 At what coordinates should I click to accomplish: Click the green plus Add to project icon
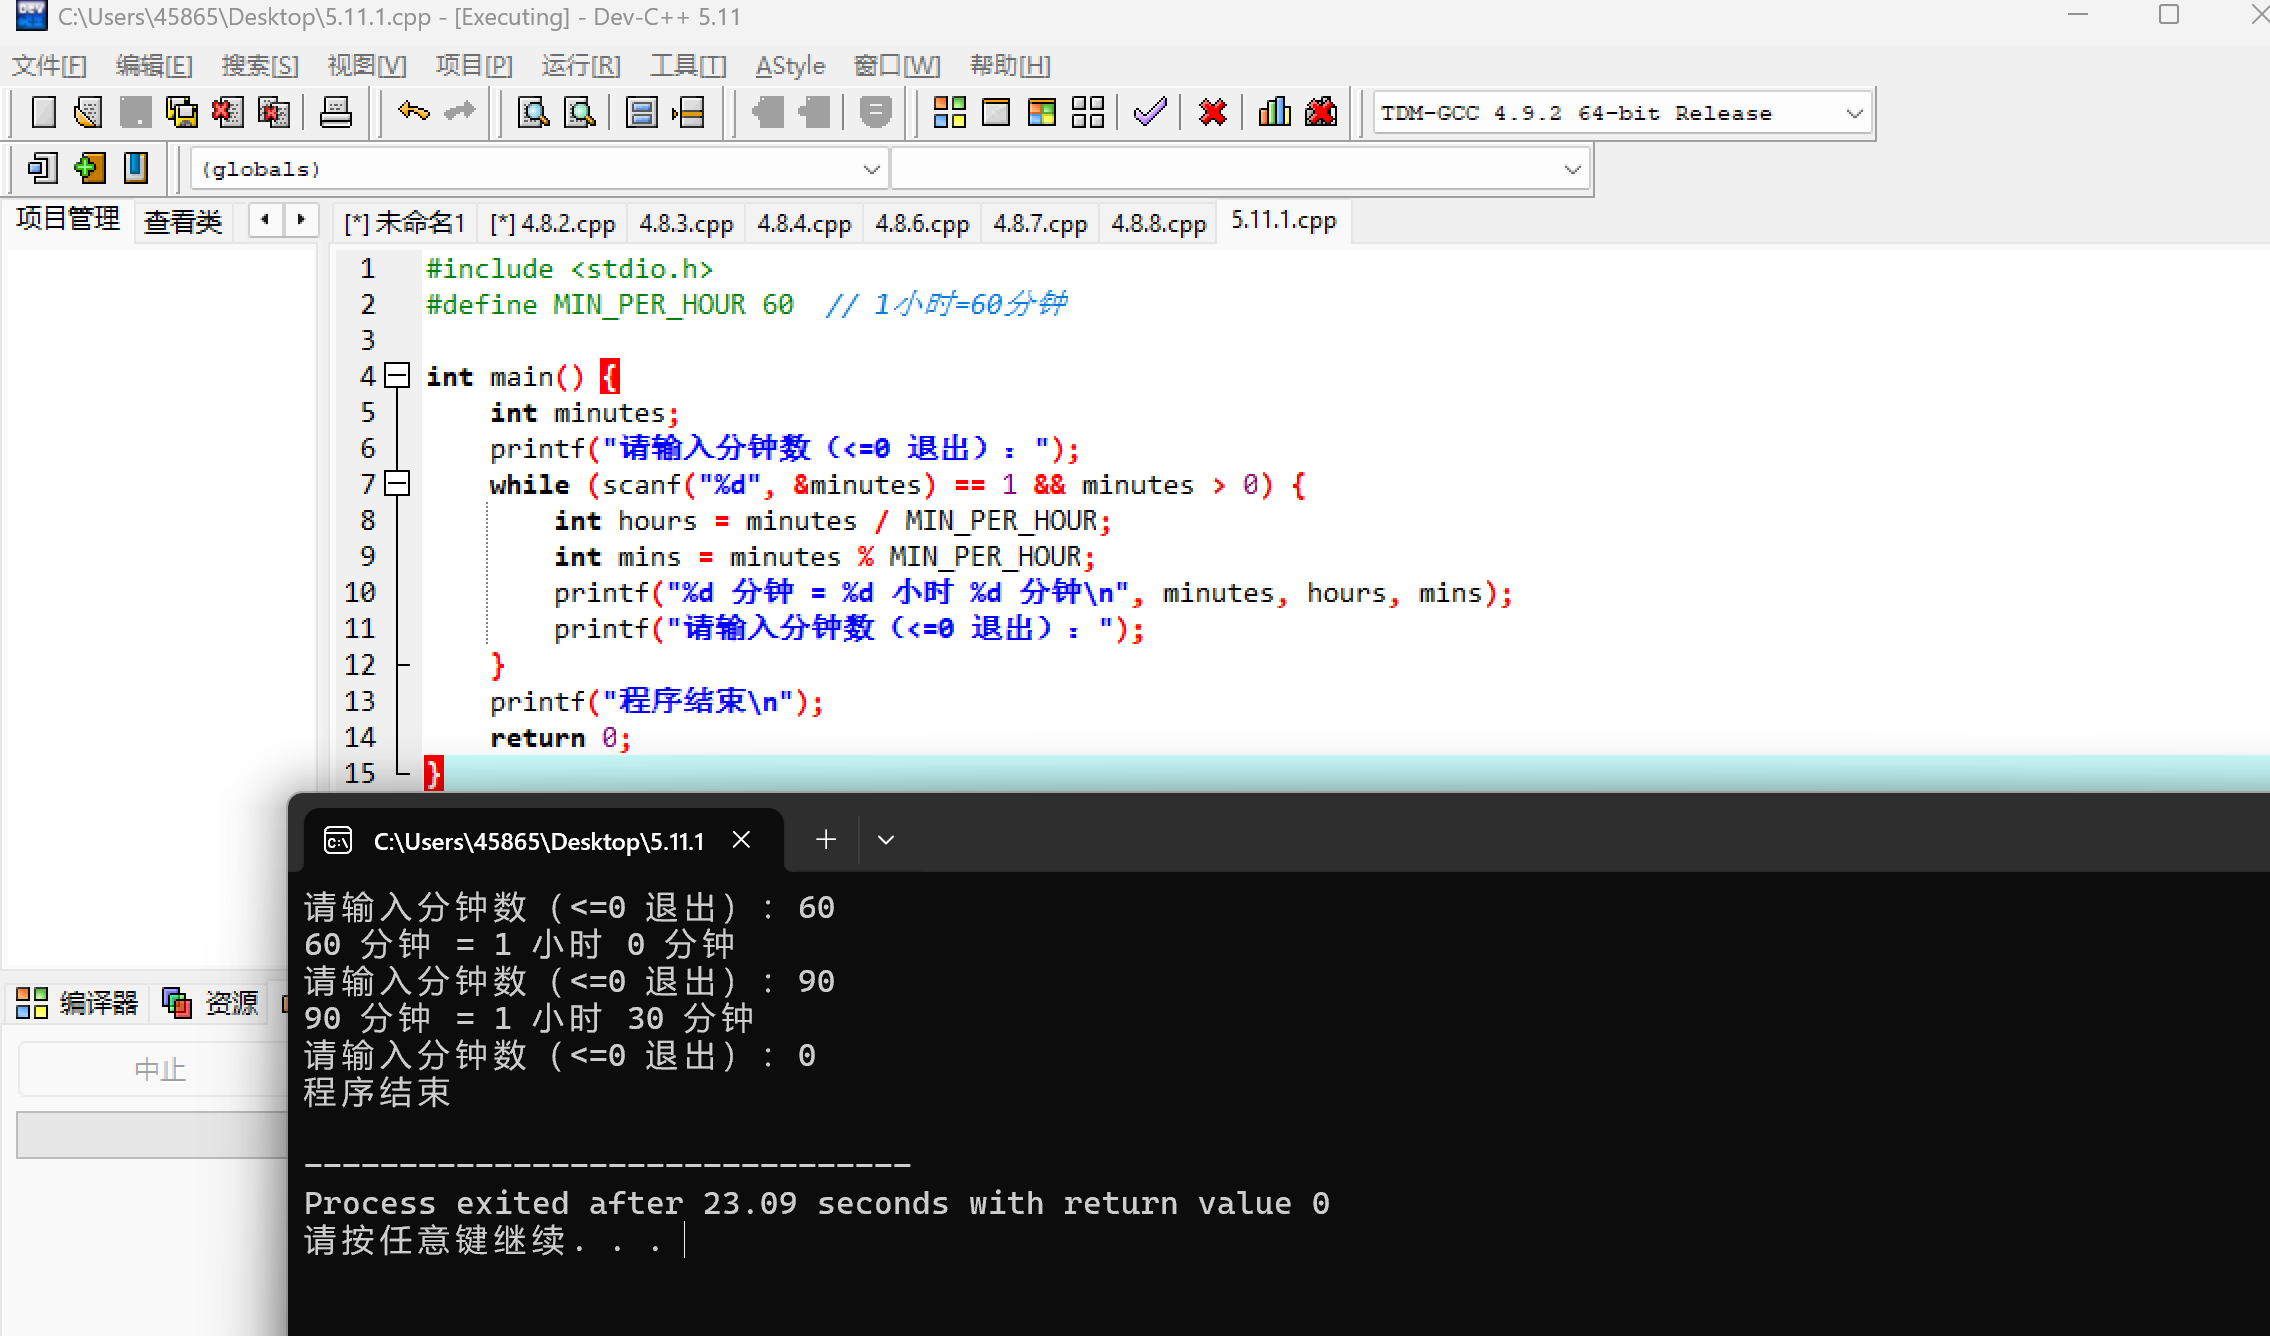pyautogui.click(x=89, y=168)
